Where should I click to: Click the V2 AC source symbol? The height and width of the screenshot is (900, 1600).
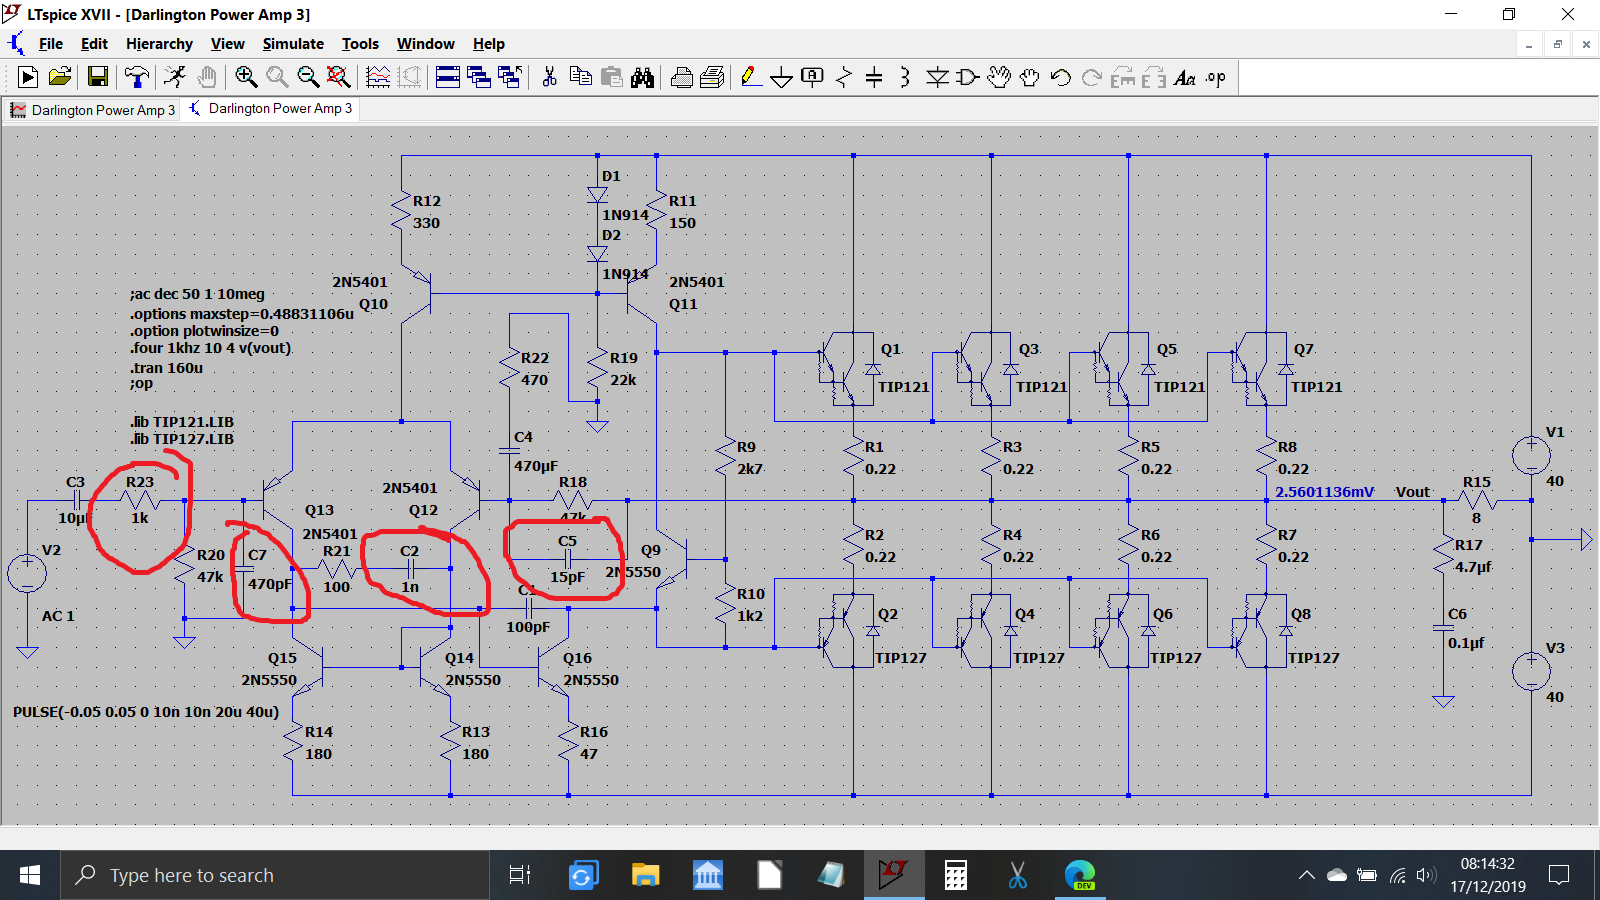coord(27,574)
